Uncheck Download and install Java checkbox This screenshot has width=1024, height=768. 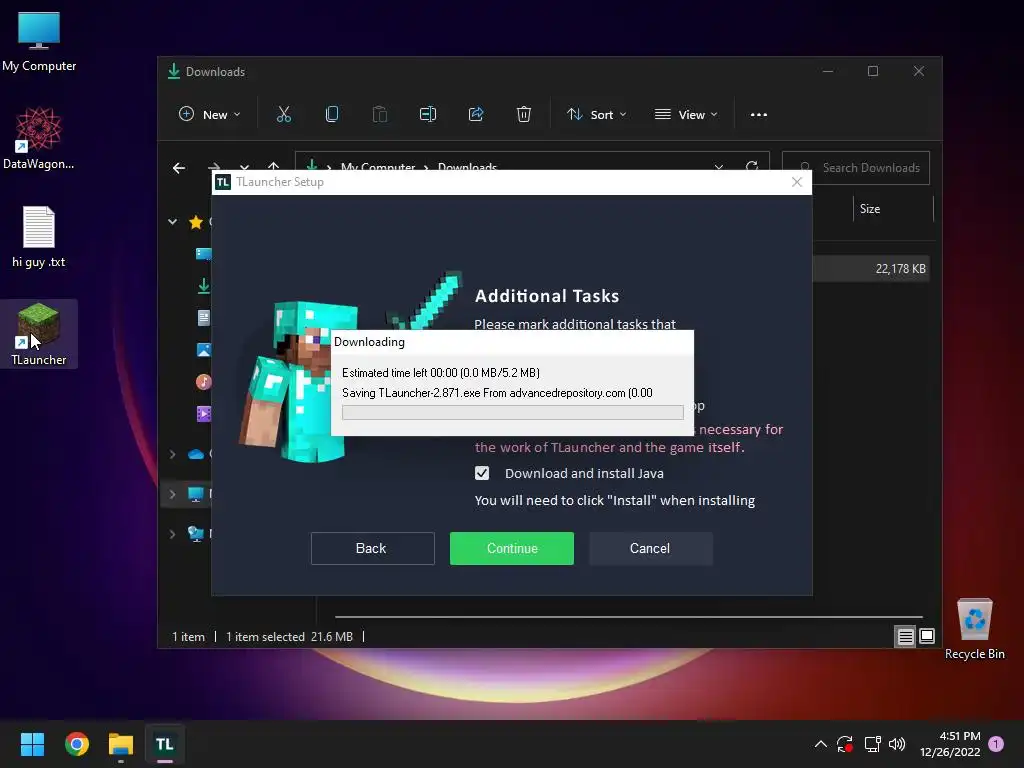(482, 473)
